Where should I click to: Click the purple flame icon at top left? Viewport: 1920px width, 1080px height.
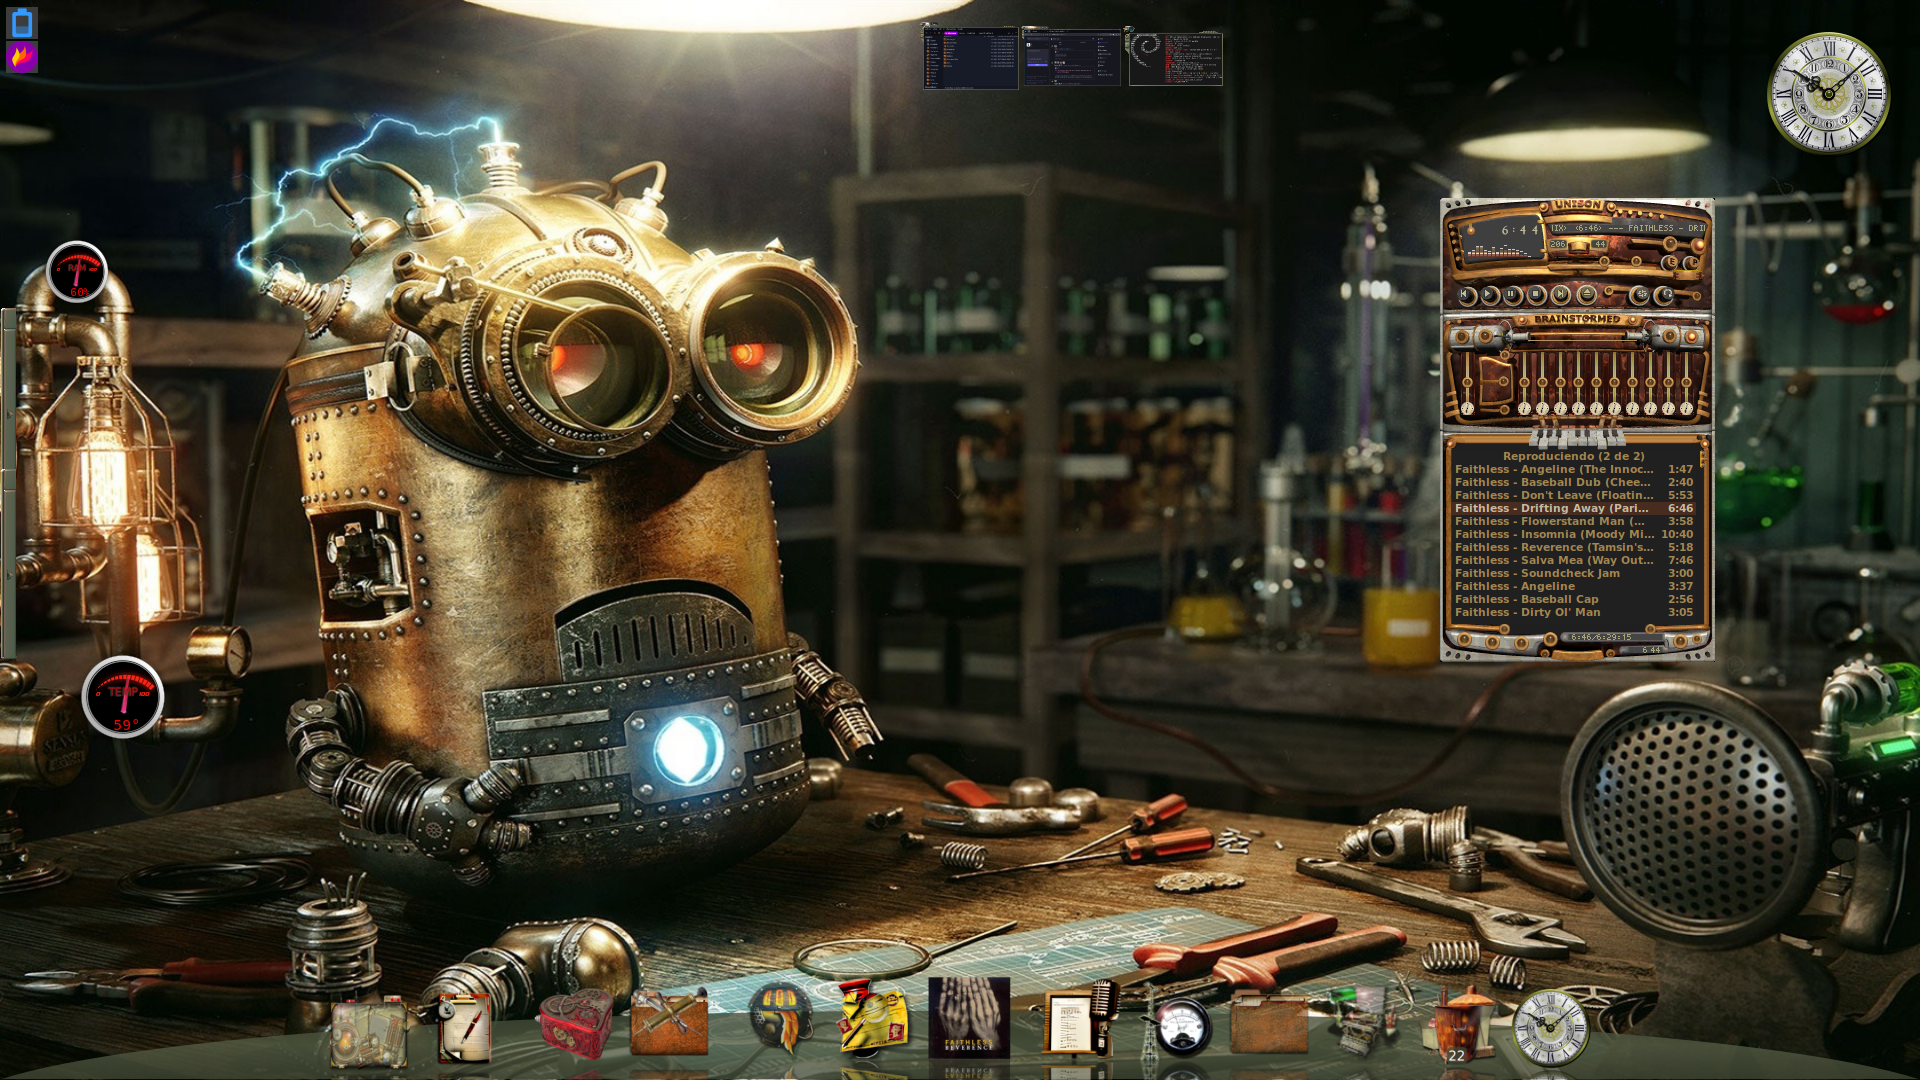[x=22, y=57]
